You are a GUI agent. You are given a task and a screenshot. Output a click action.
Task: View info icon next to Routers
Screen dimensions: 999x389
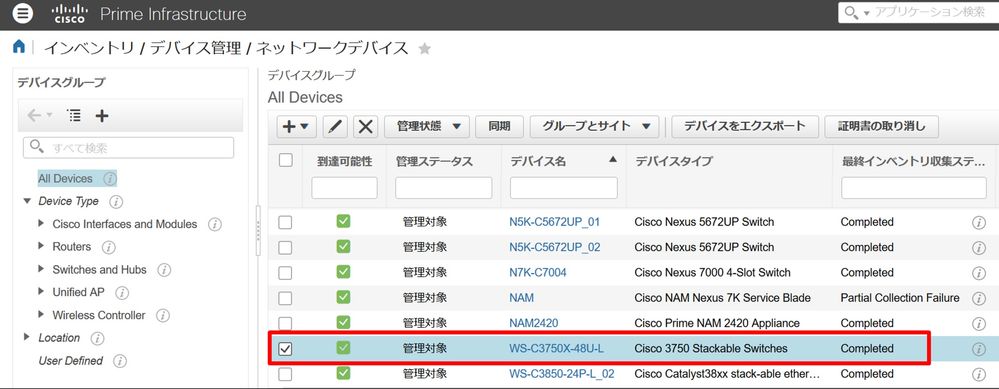[109, 247]
